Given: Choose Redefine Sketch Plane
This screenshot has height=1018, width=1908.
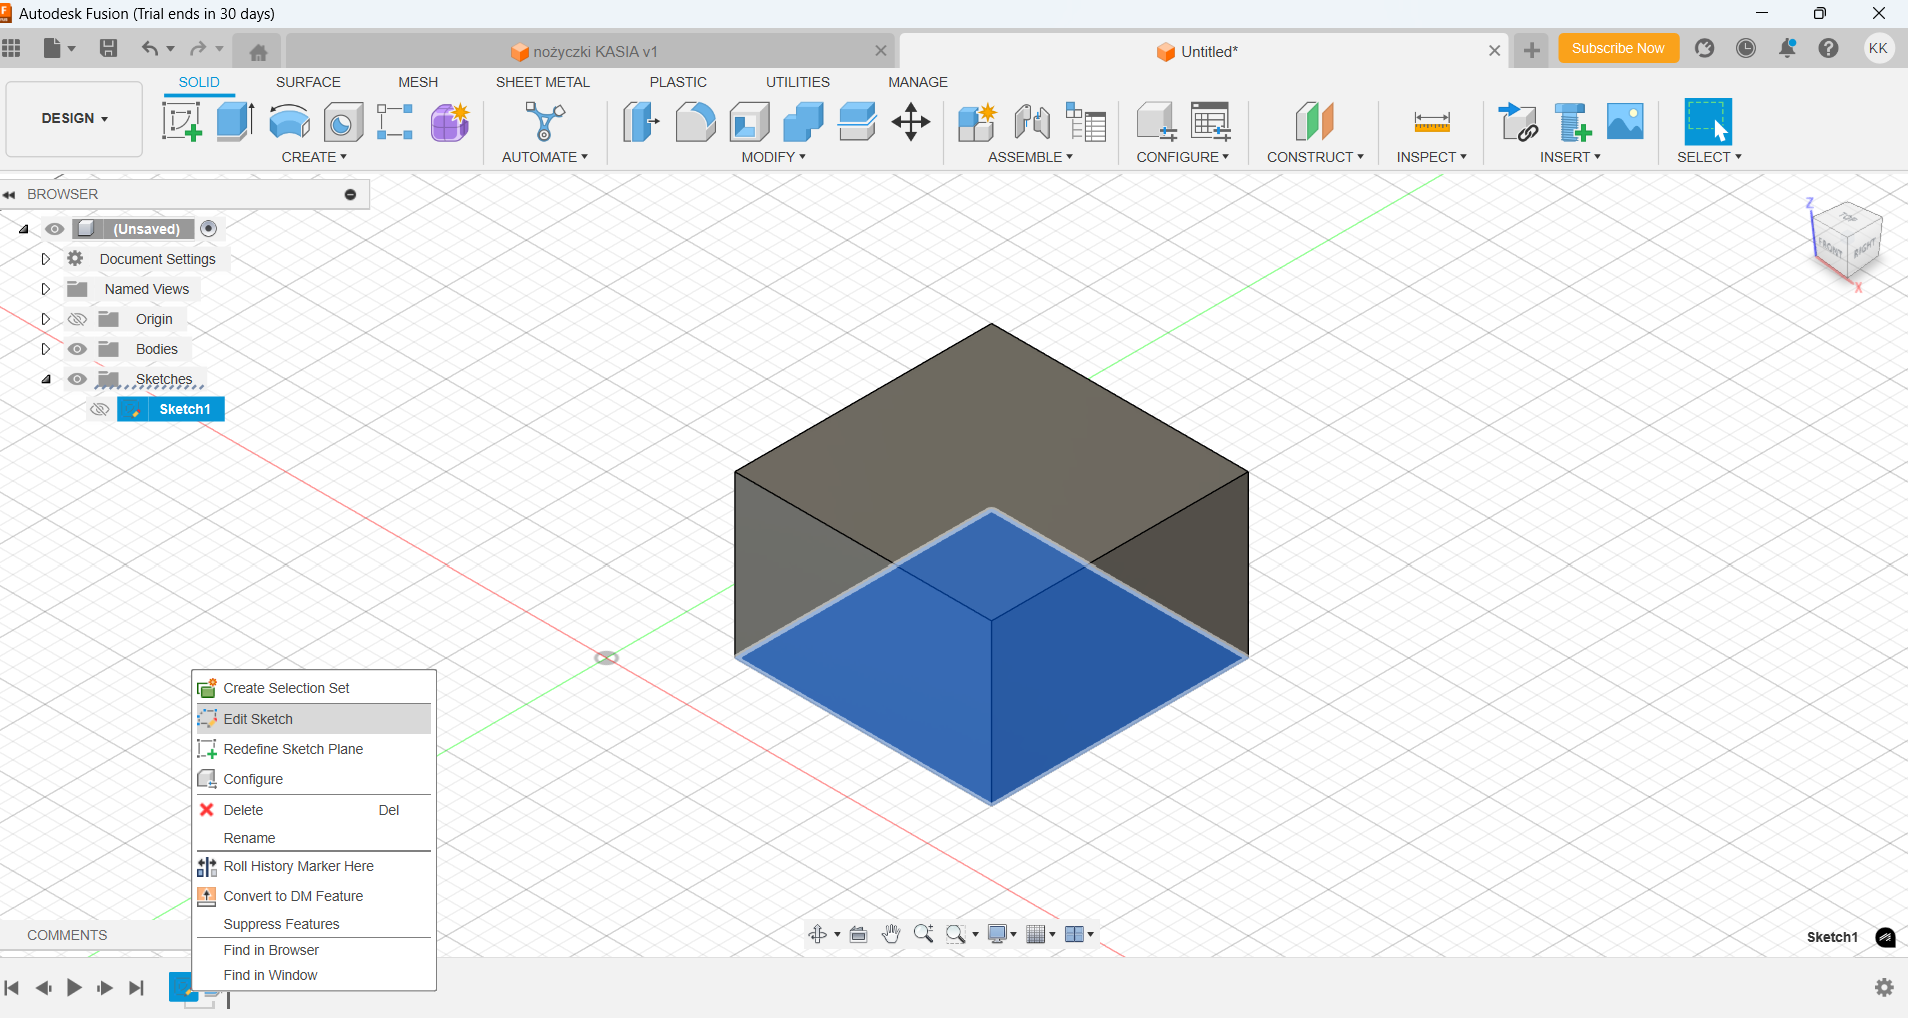Looking at the screenshot, I should [314, 749].
